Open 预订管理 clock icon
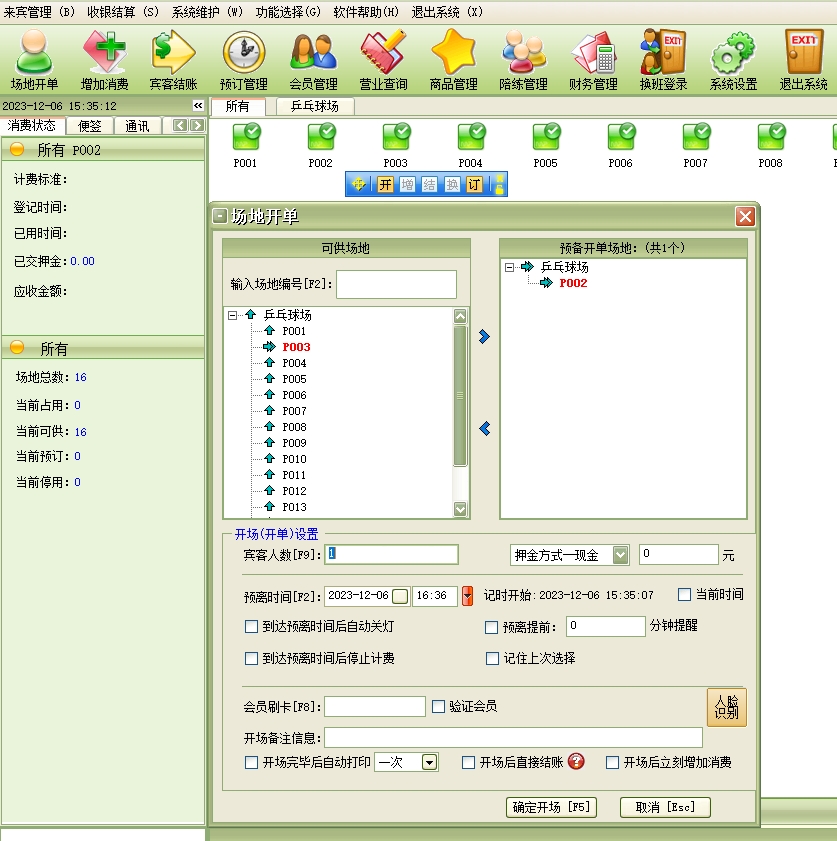The height and width of the screenshot is (841, 837). (243, 59)
